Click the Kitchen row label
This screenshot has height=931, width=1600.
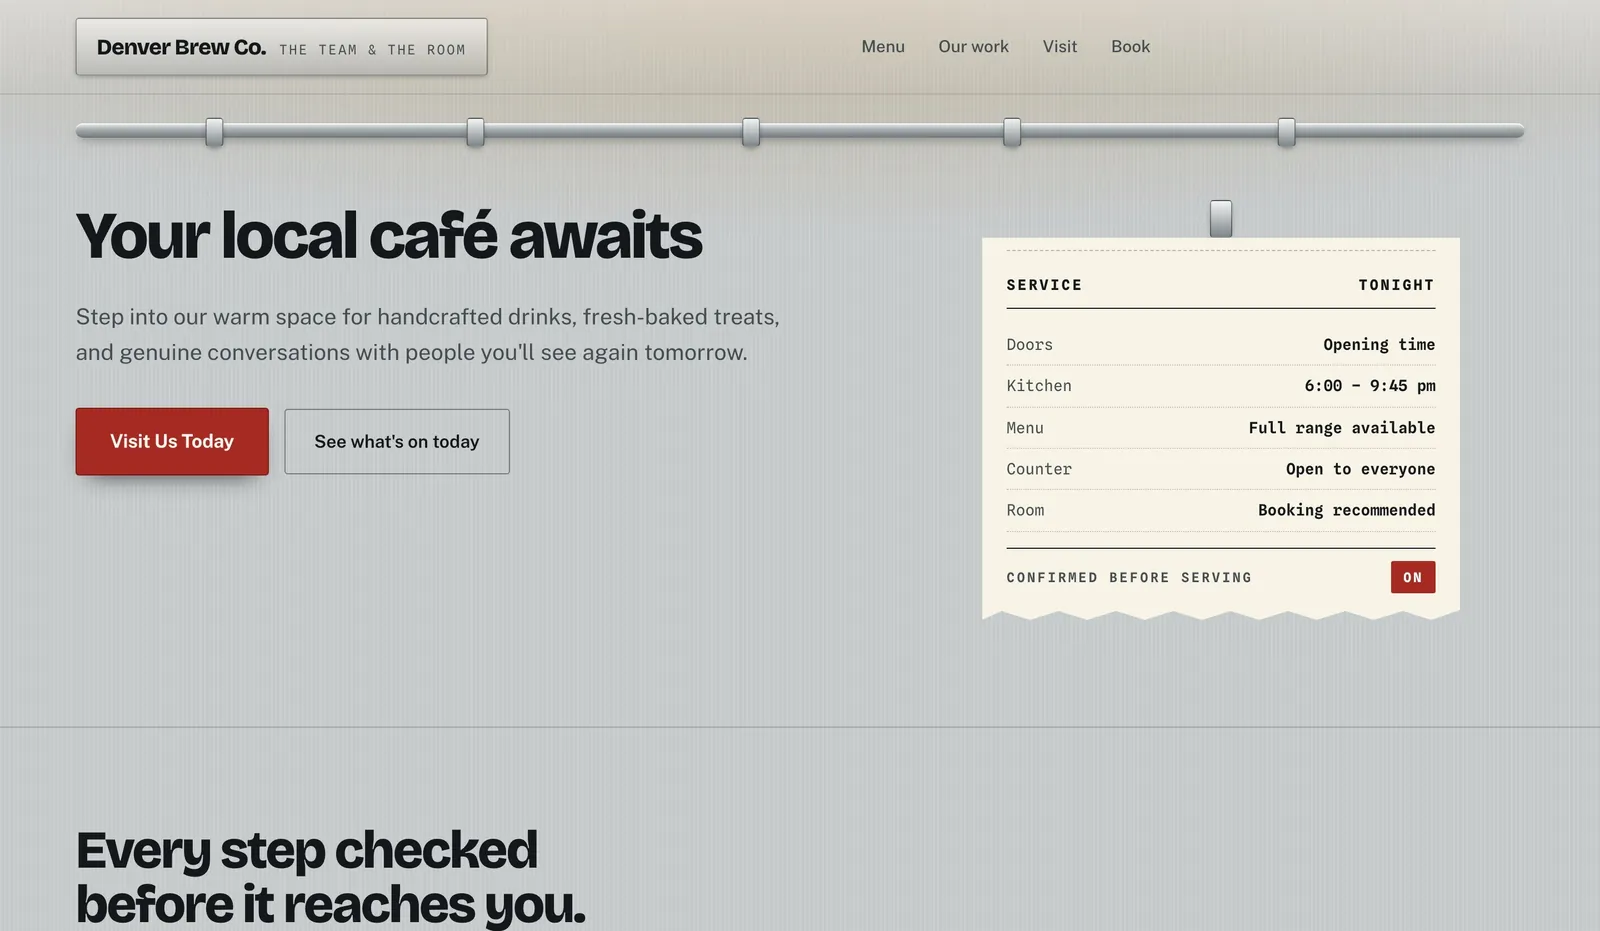(x=1038, y=386)
